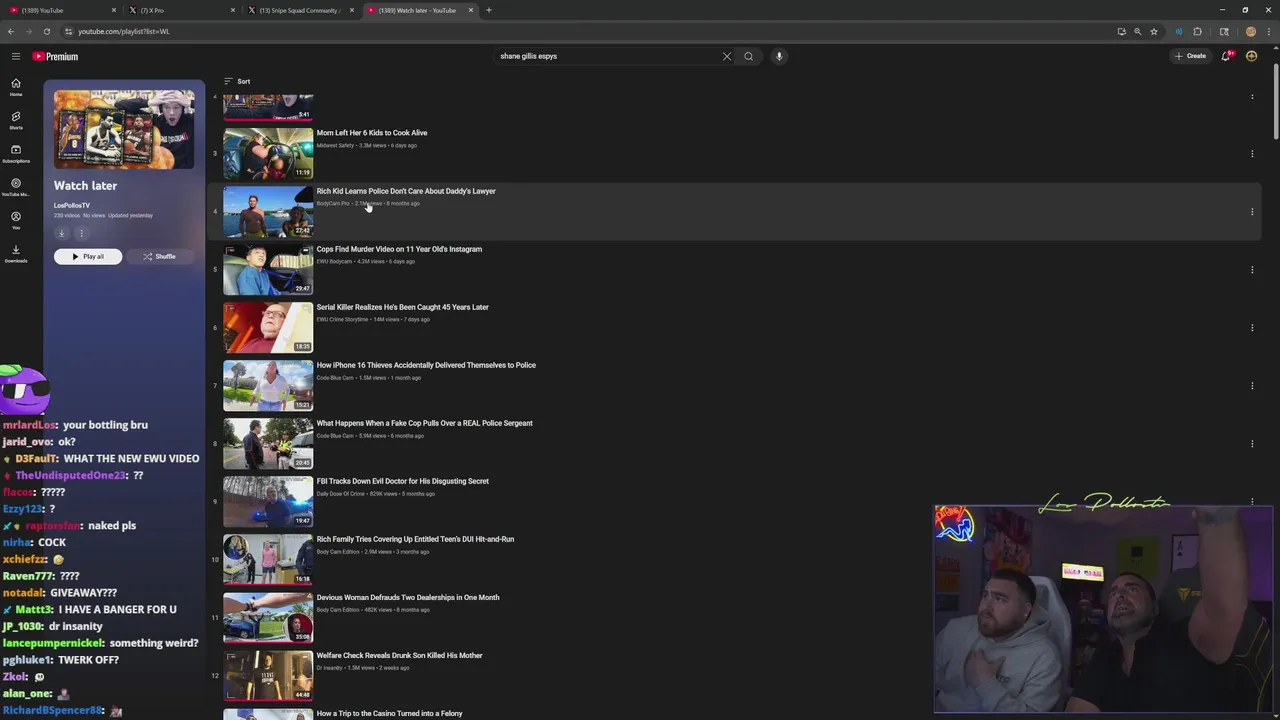Open Rich Kid Learns Police Don't Care video
This screenshot has width=1280, height=720.
(x=406, y=191)
